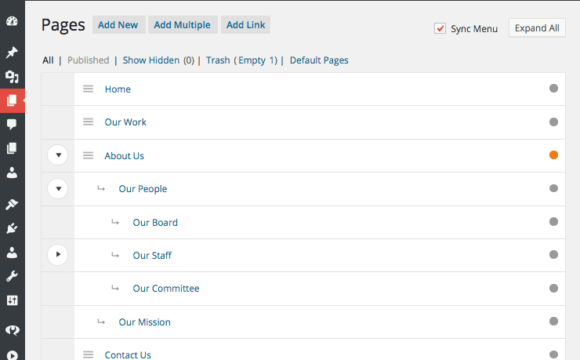The height and width of the screenshot is (360, 580).
Task: Open the Our Board page link
Action: (x=155, y=222)
